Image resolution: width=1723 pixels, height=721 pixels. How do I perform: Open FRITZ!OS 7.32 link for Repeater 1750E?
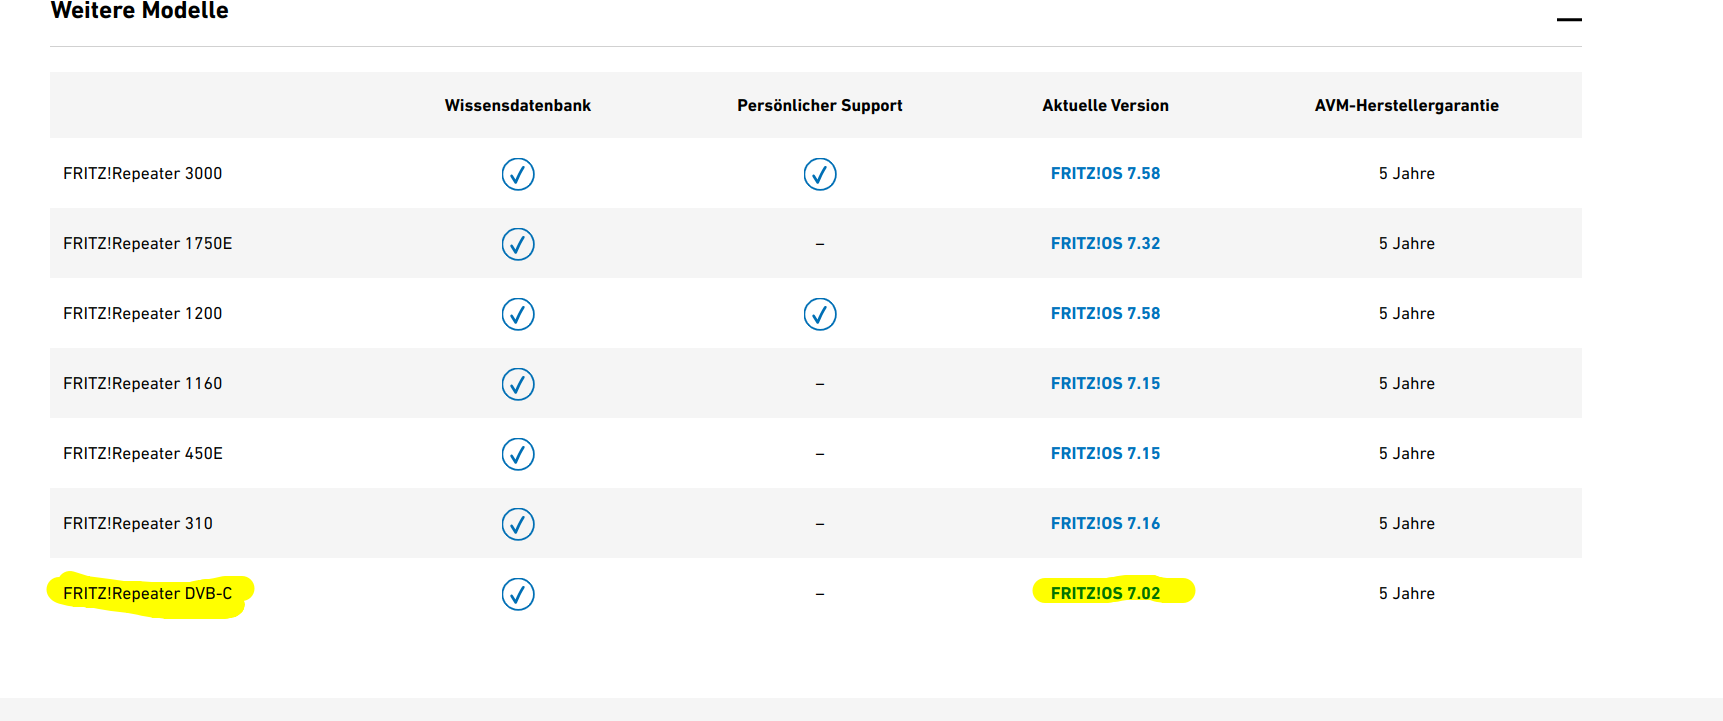tap(1105, 244)
